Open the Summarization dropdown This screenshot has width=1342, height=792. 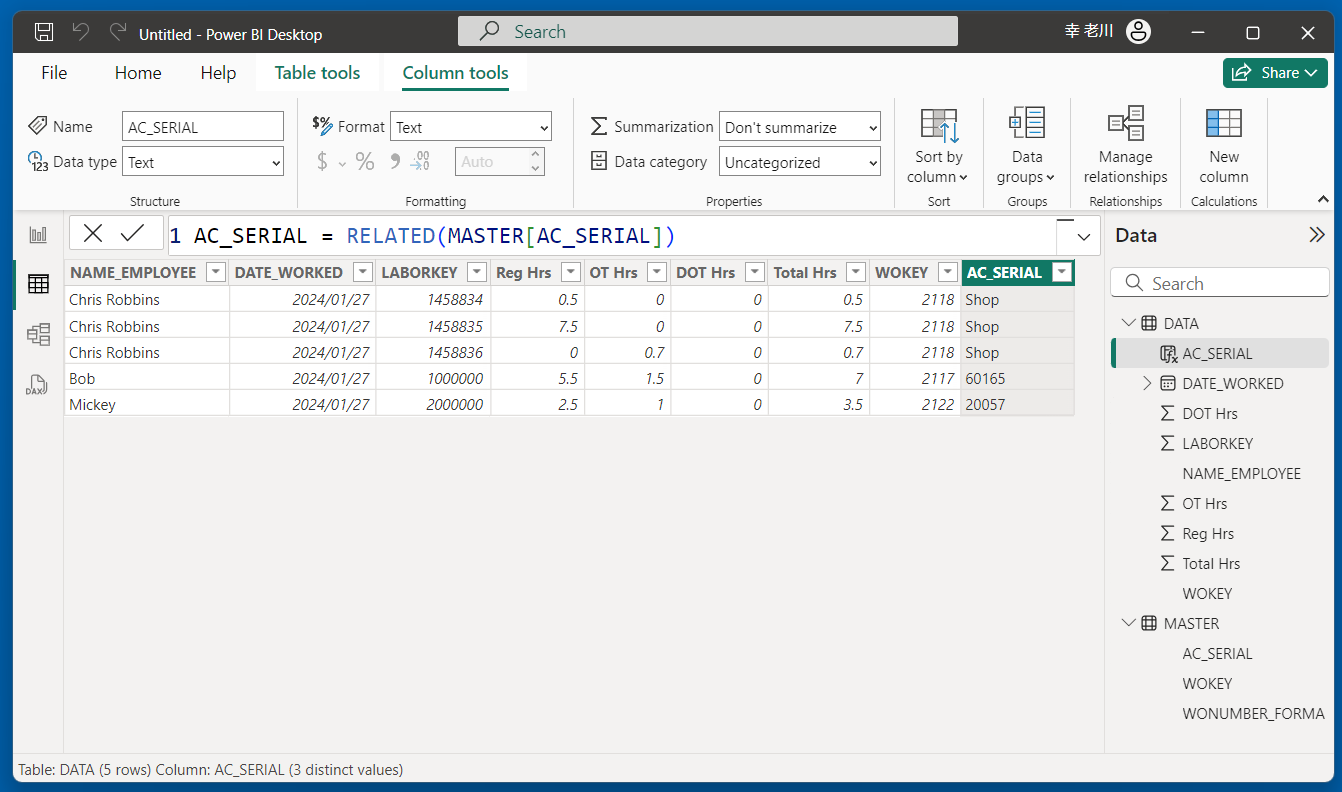point(800,127)
